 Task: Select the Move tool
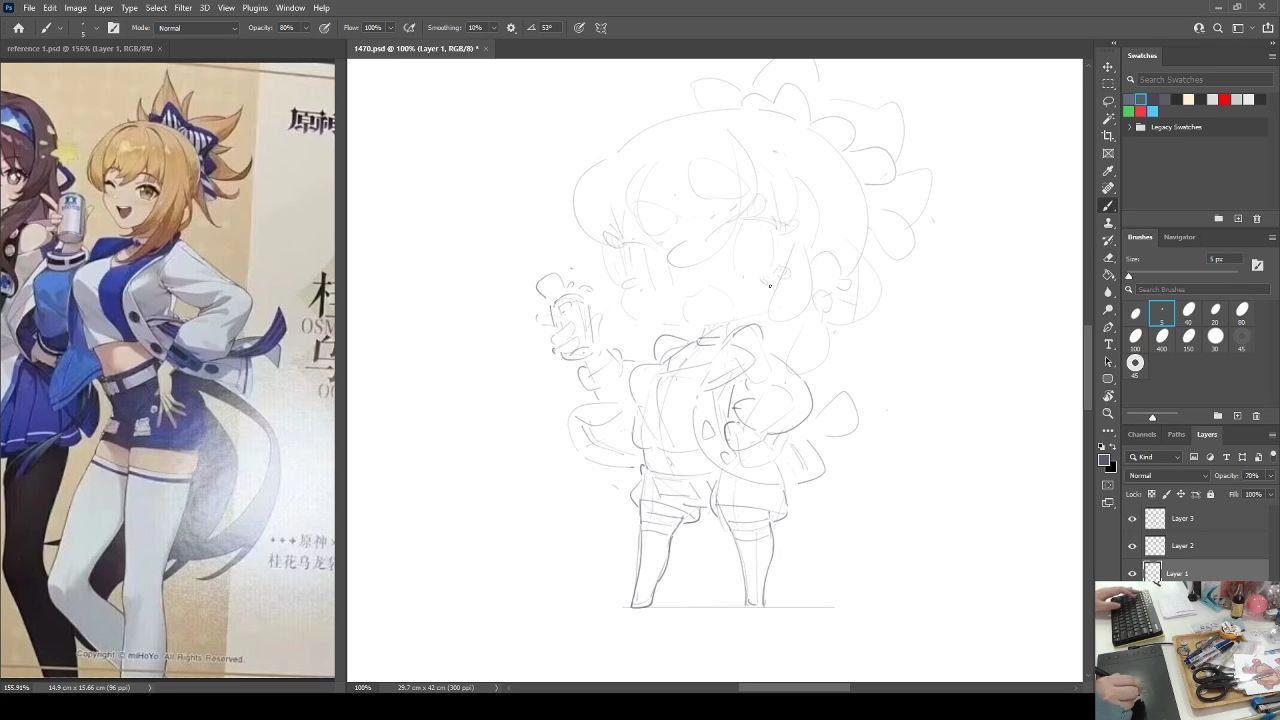[1108, 67]
